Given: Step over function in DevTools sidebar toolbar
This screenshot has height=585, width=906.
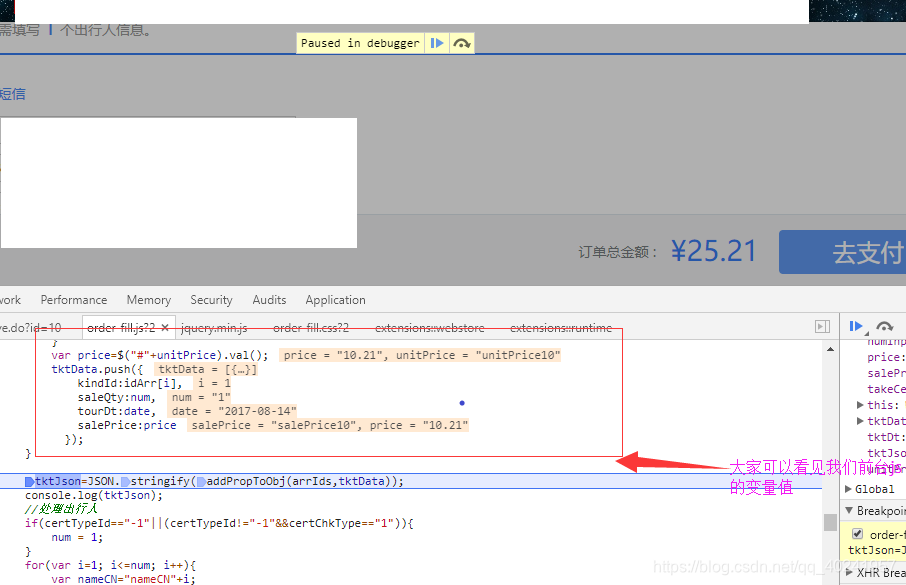Looking at the screenshot, I should 884,327.
